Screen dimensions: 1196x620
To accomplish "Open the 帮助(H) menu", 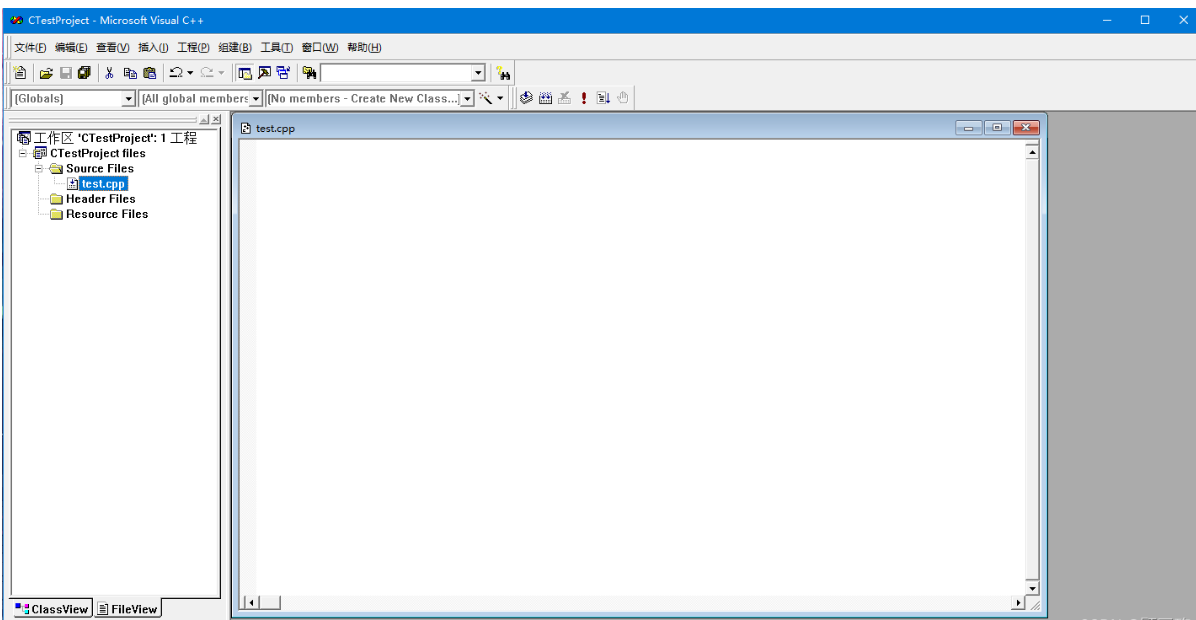I will 364,47.
